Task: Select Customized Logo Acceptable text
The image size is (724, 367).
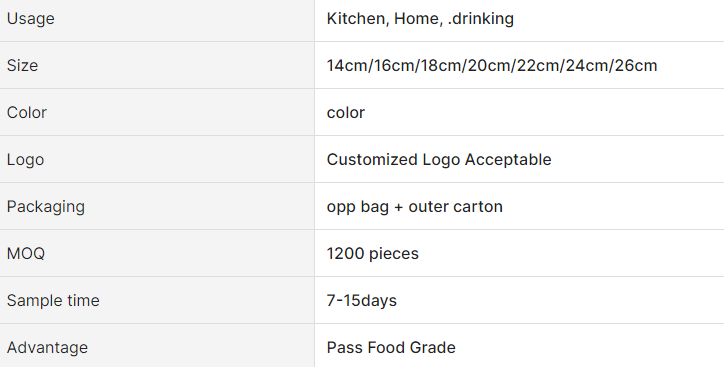Action: 439,160
